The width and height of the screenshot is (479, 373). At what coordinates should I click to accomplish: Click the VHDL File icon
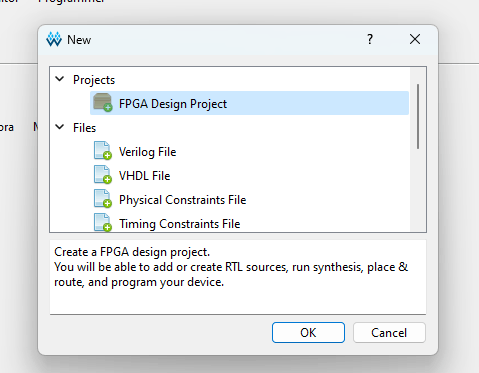pos(102,175)
